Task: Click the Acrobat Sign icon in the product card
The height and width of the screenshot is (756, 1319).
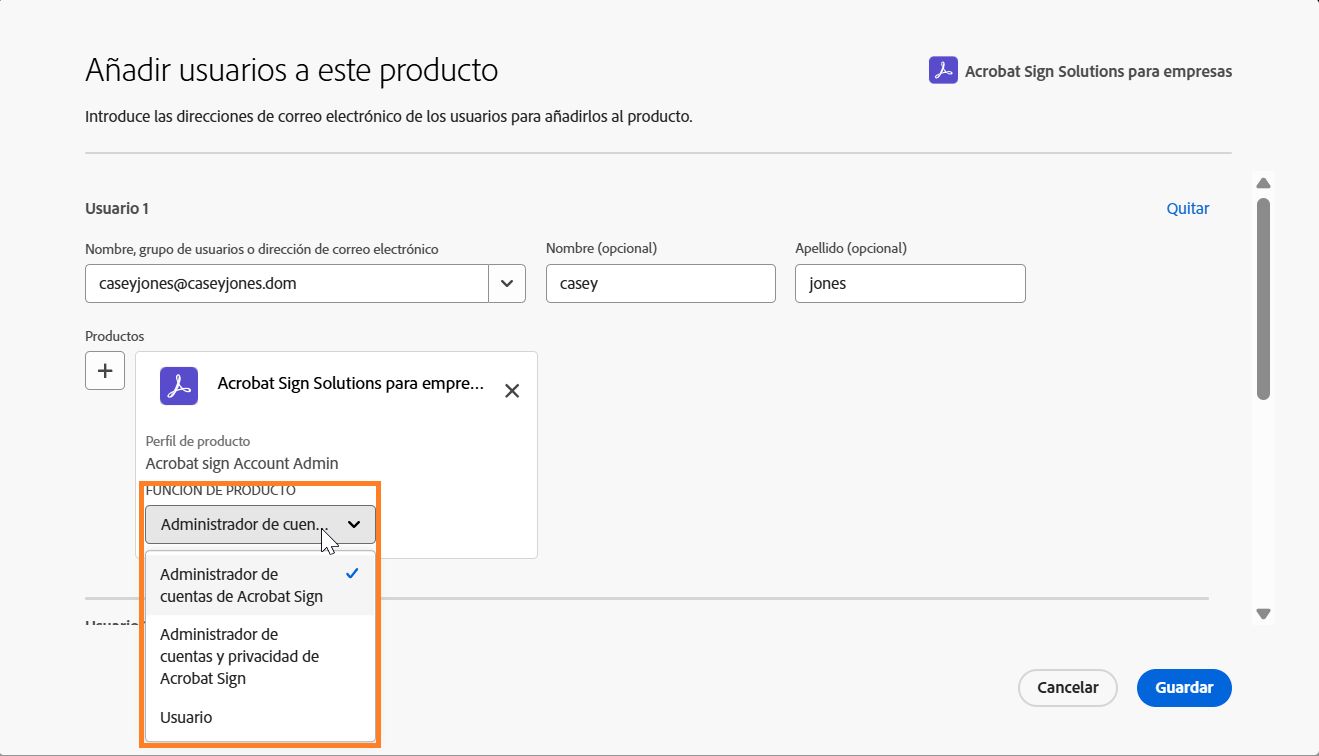Action: tap(178, 386)
